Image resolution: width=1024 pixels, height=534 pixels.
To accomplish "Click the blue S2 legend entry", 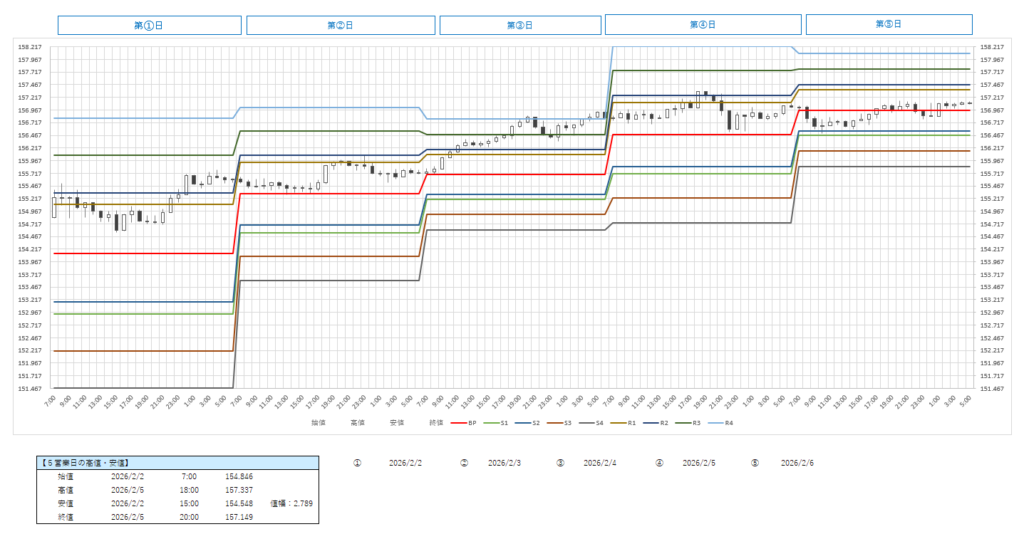I will click(530, 423).
